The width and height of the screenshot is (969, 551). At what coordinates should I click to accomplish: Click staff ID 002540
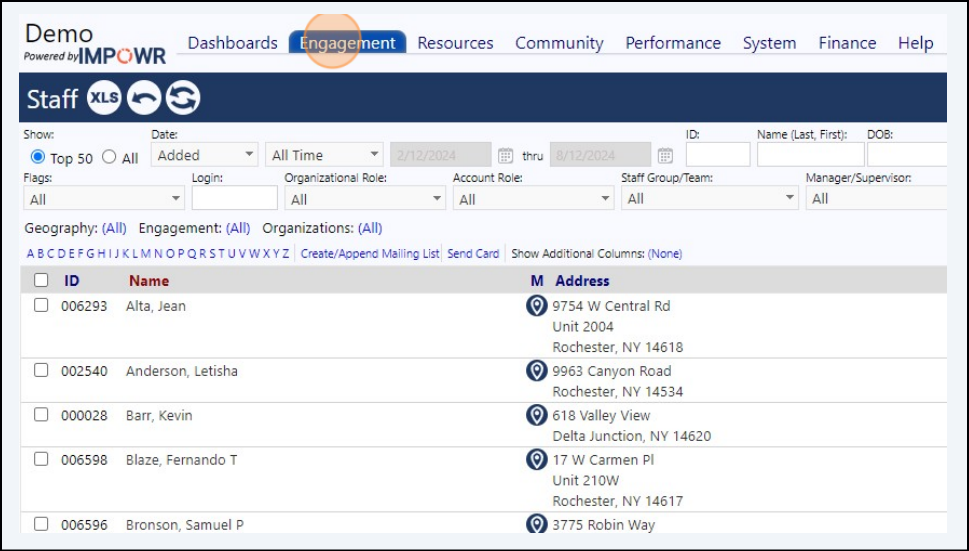point(84,371)
